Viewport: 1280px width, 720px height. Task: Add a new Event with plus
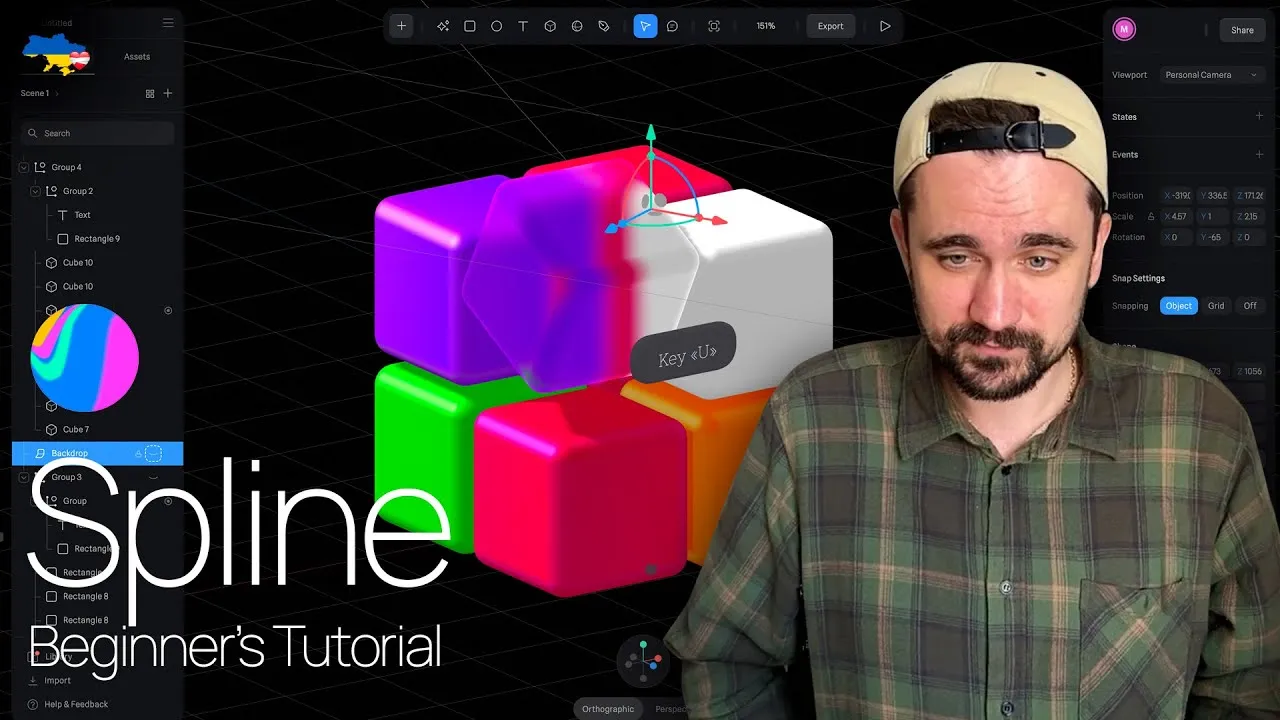pyautogui.click(x=1259, y=154)
